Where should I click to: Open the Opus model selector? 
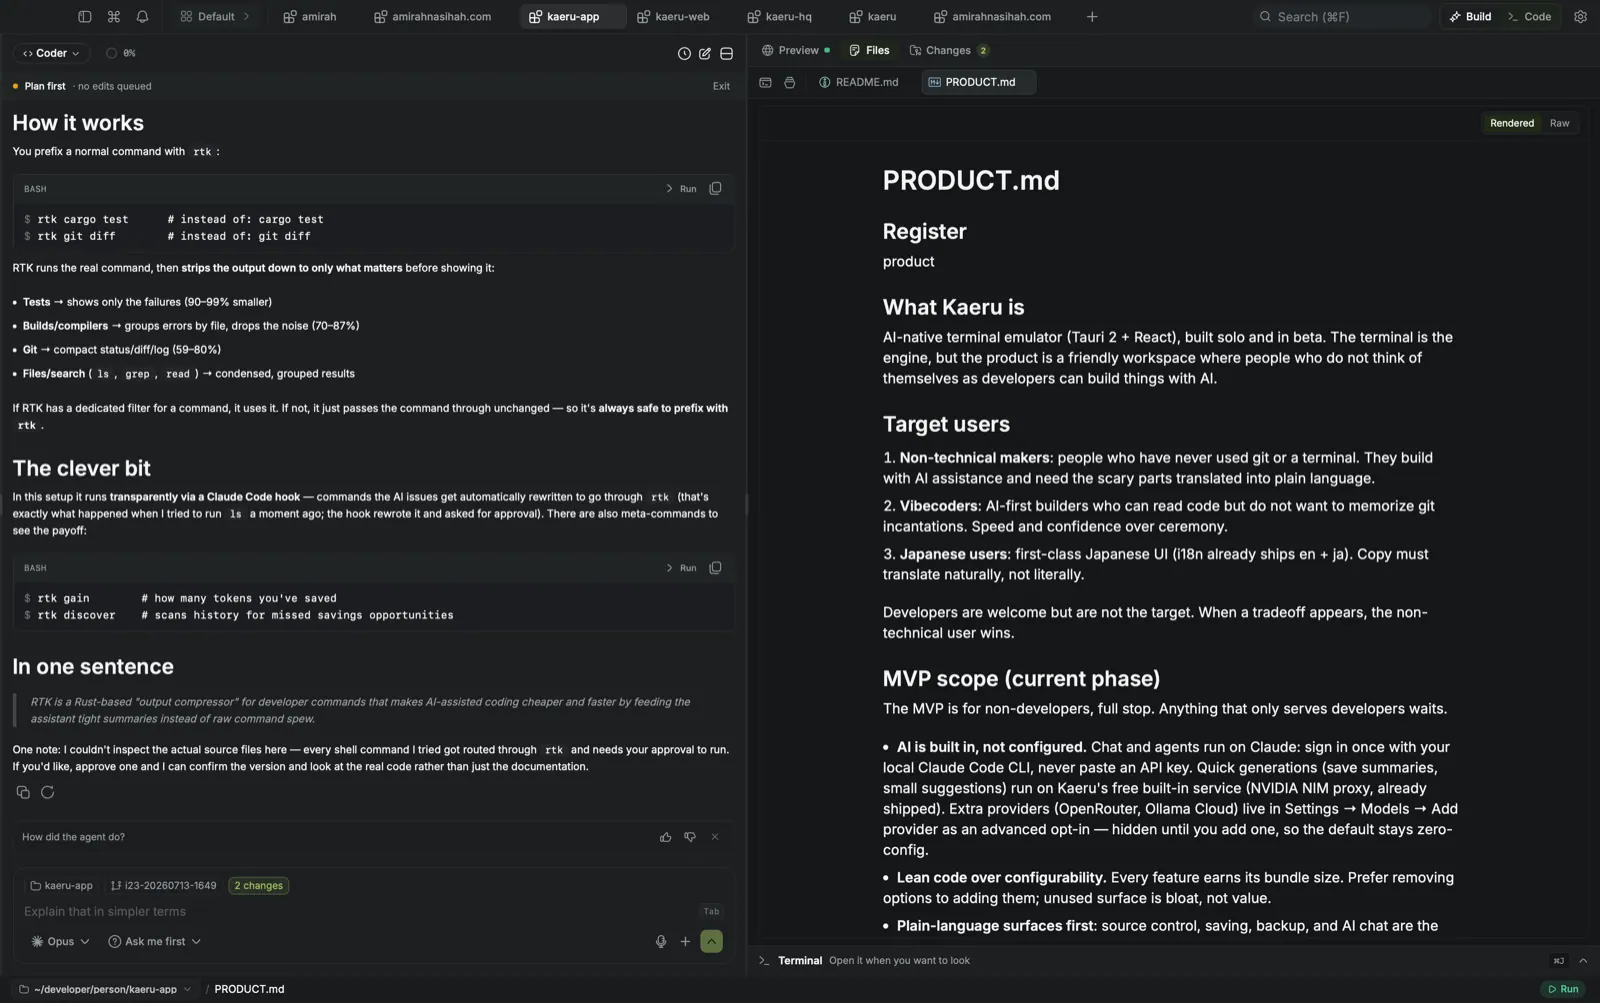click(60, 941)
